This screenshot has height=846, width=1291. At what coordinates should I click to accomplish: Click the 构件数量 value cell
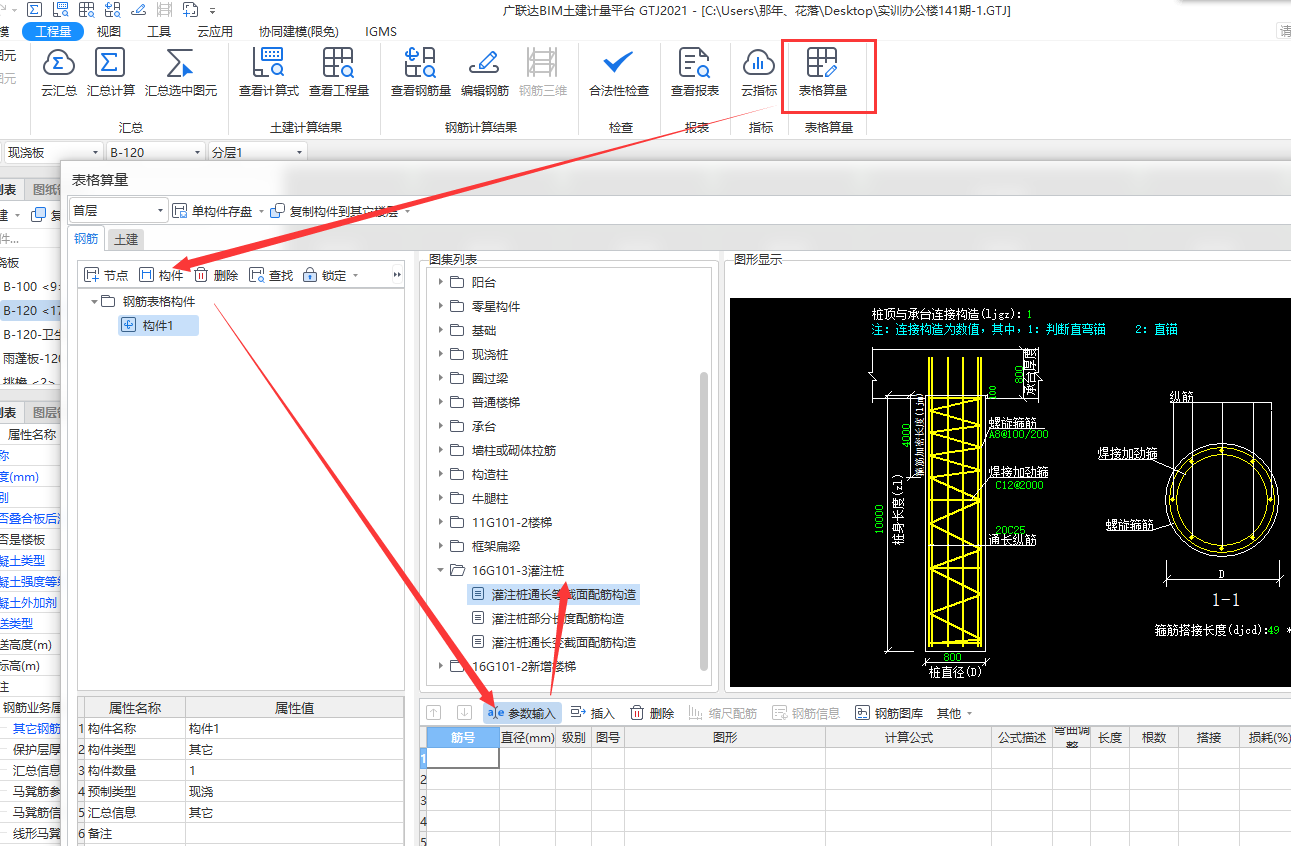[x=294, y=771]
